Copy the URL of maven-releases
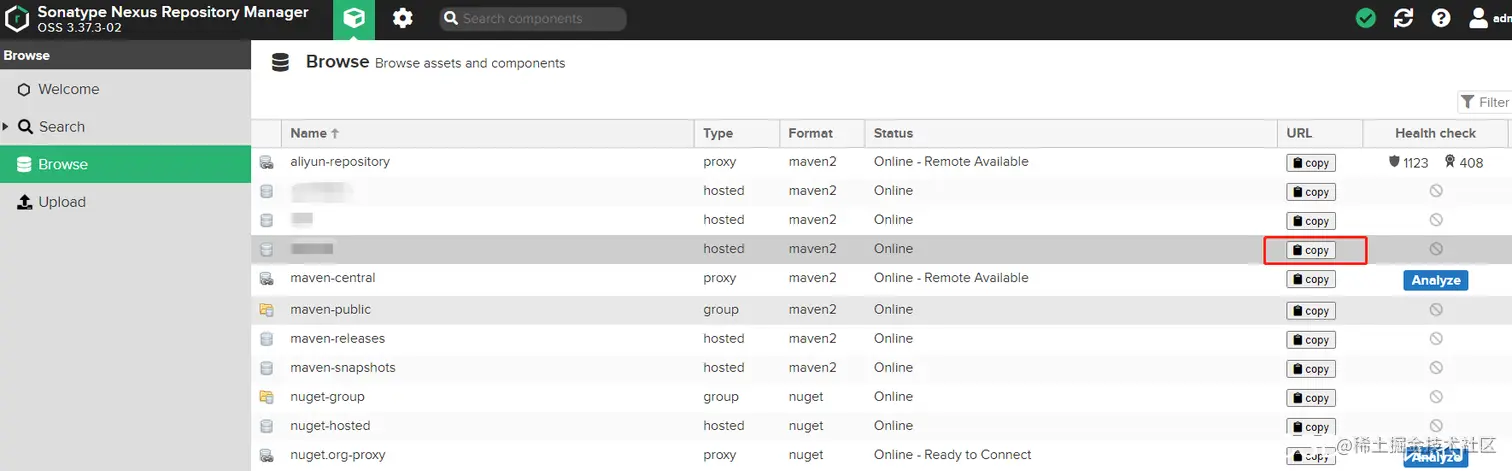The image size is (1512, 471). 1310,340
